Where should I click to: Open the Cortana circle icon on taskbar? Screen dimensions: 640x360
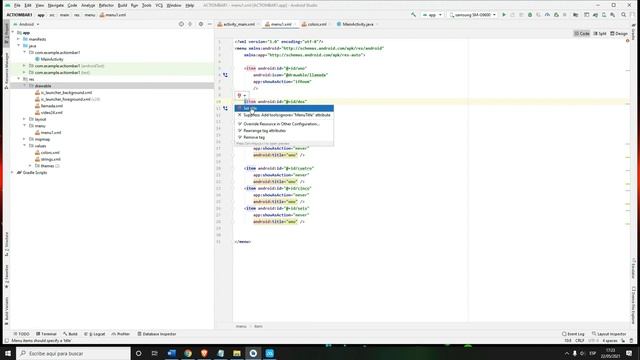point(138,353)
